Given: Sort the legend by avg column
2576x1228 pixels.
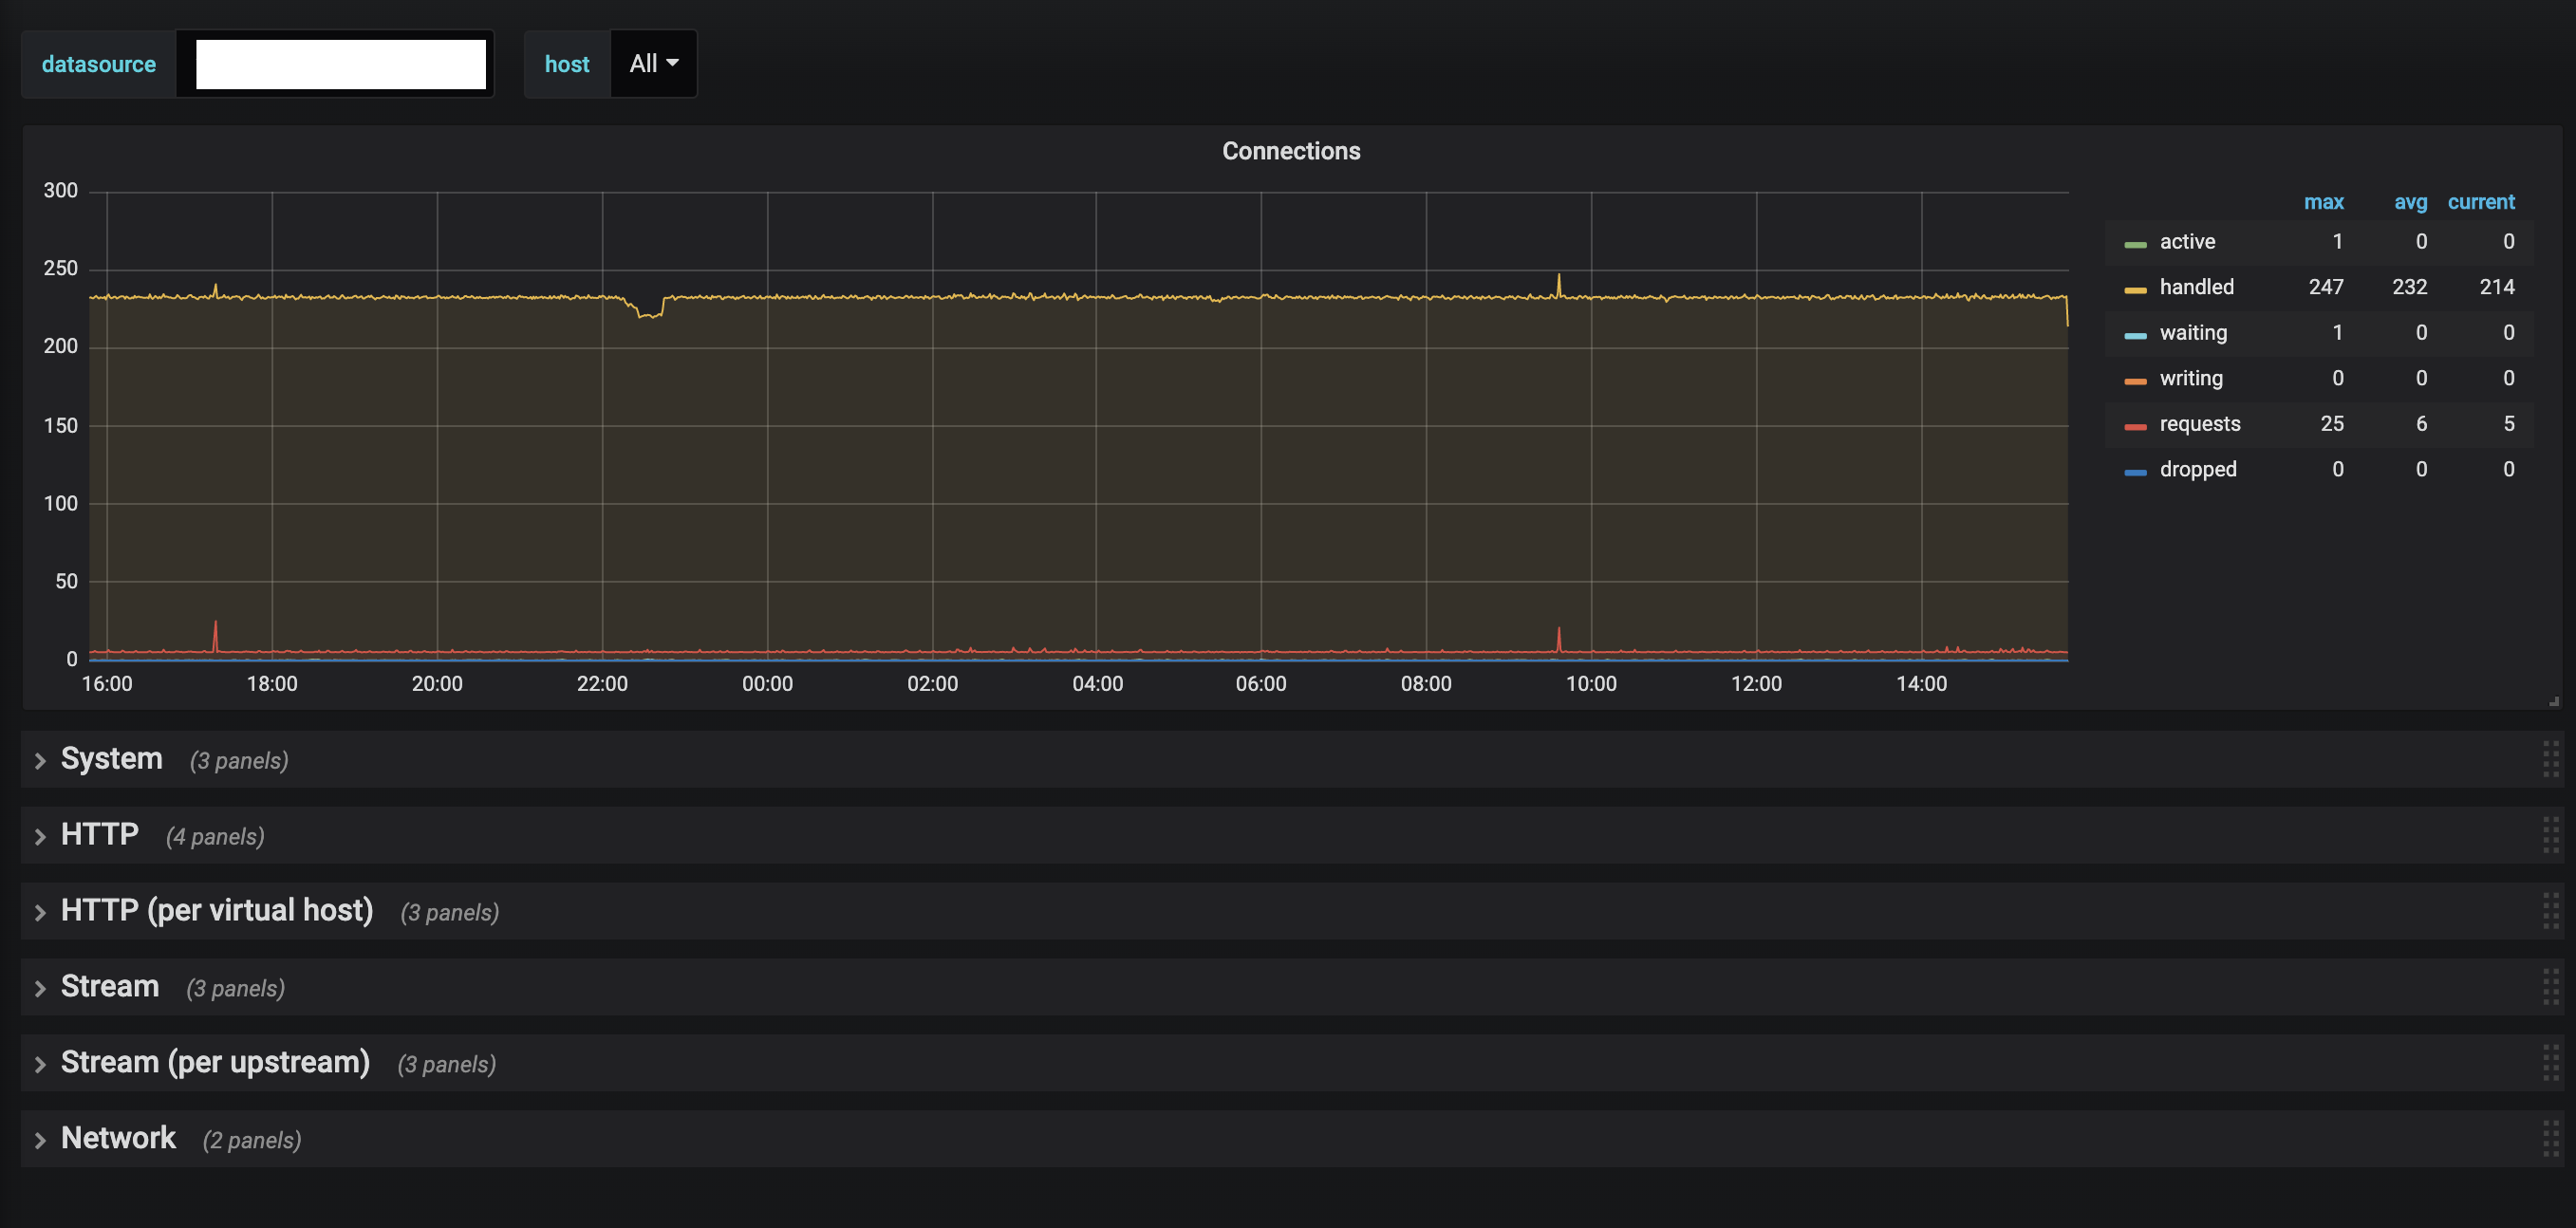Looking at the screenshot, I should [x=2410, y=202].
